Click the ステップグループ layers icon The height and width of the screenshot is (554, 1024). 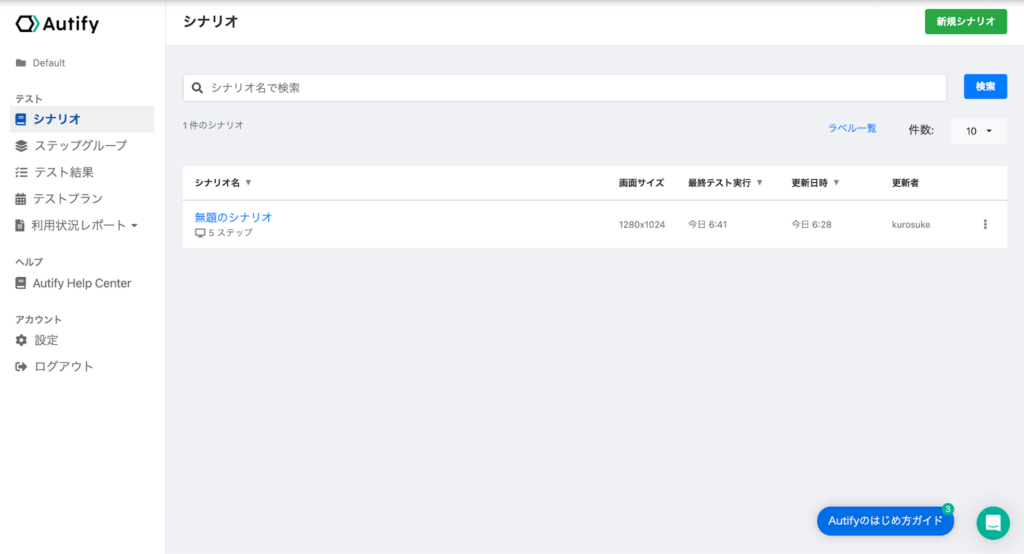coord(22,146)
